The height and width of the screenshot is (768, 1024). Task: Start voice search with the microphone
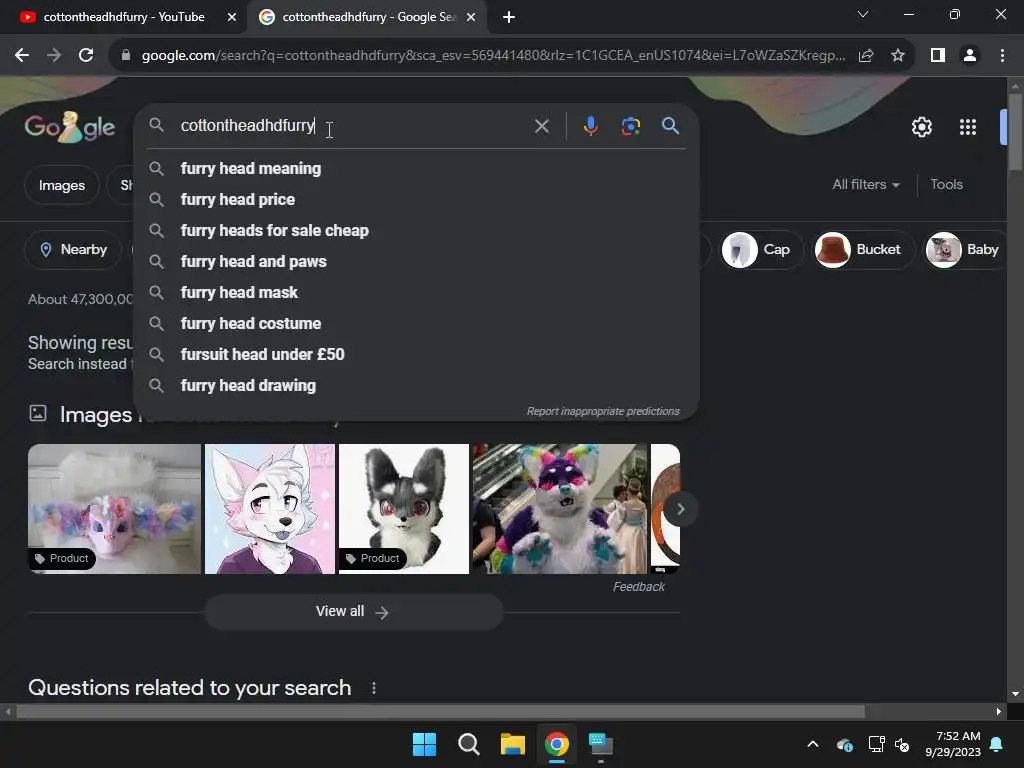590,126
